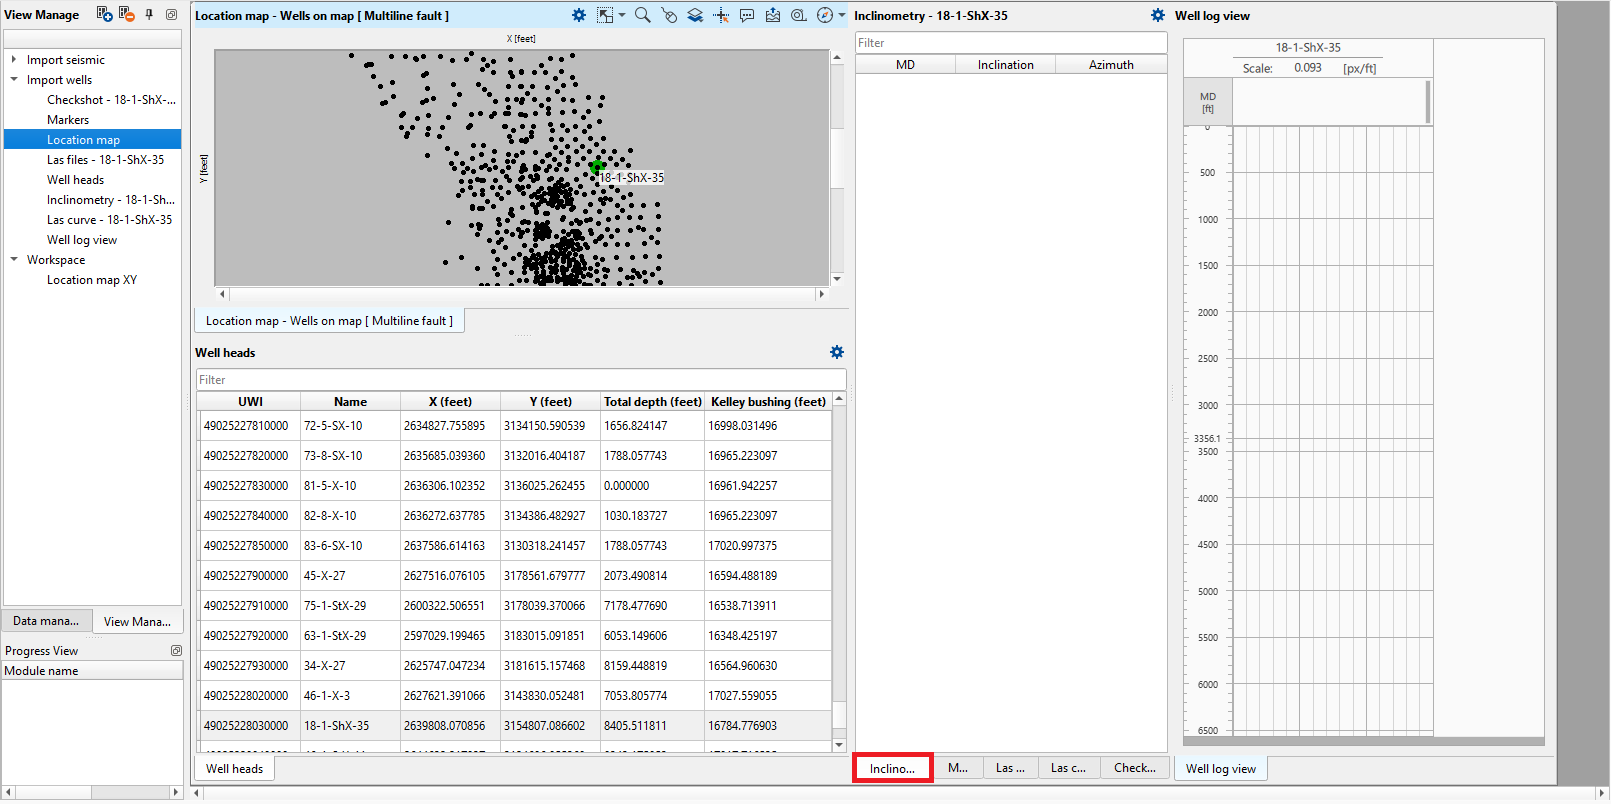Click the float icon of View Manager panel
The width and height of the screenshot is (1611, 804).
(171, 15)
